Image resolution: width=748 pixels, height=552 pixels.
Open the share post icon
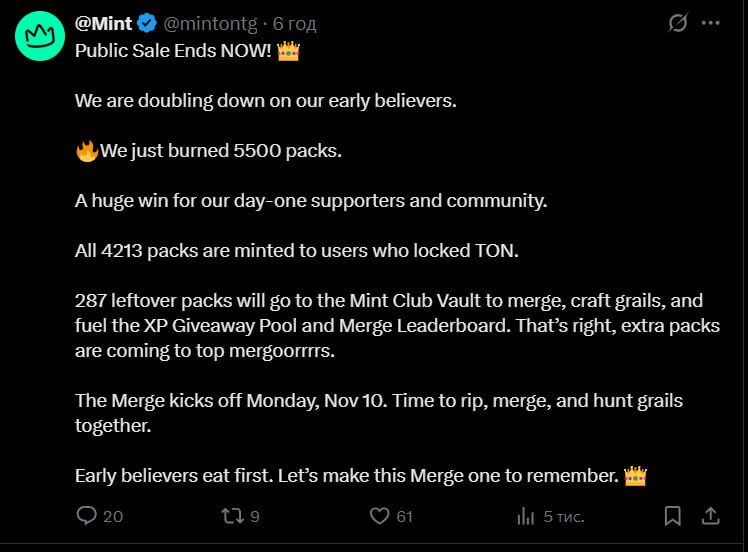[x=710, y=516]
